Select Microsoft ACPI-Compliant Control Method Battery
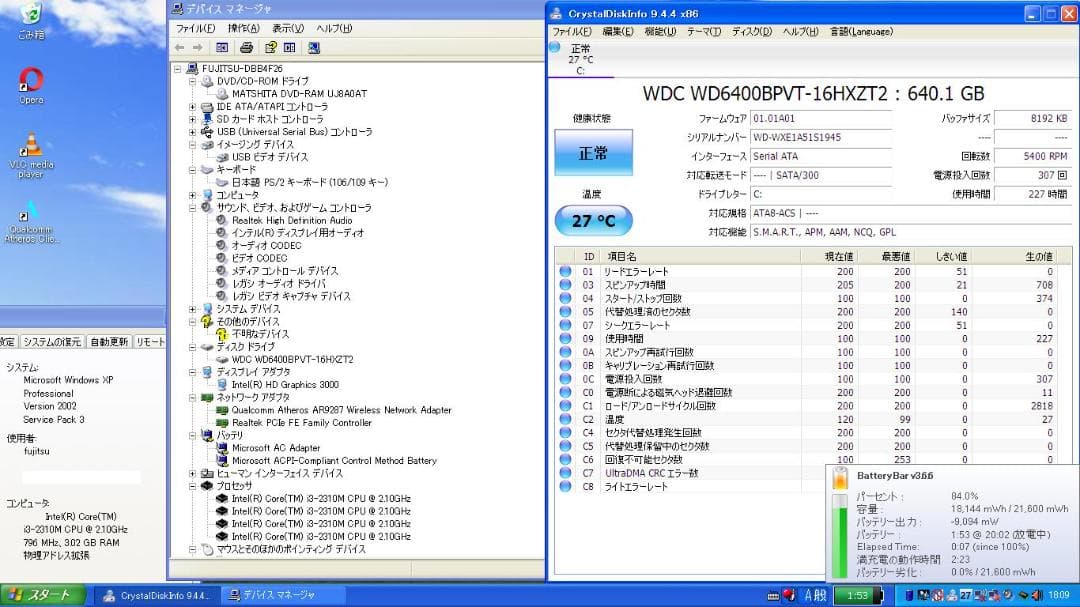 (334, 461)
